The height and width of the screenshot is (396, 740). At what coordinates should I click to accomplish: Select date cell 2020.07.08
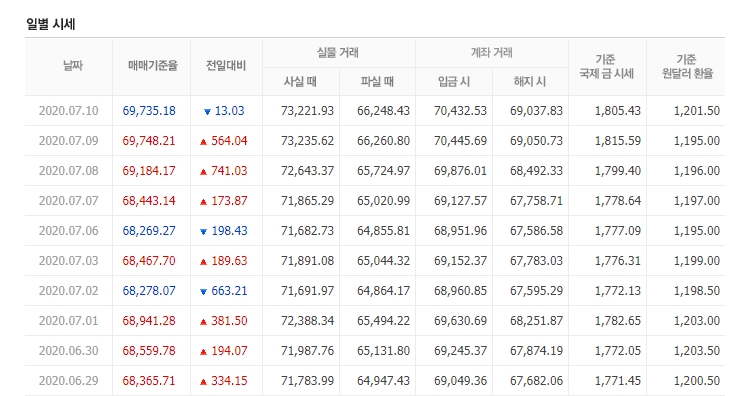tap(68, 171)
